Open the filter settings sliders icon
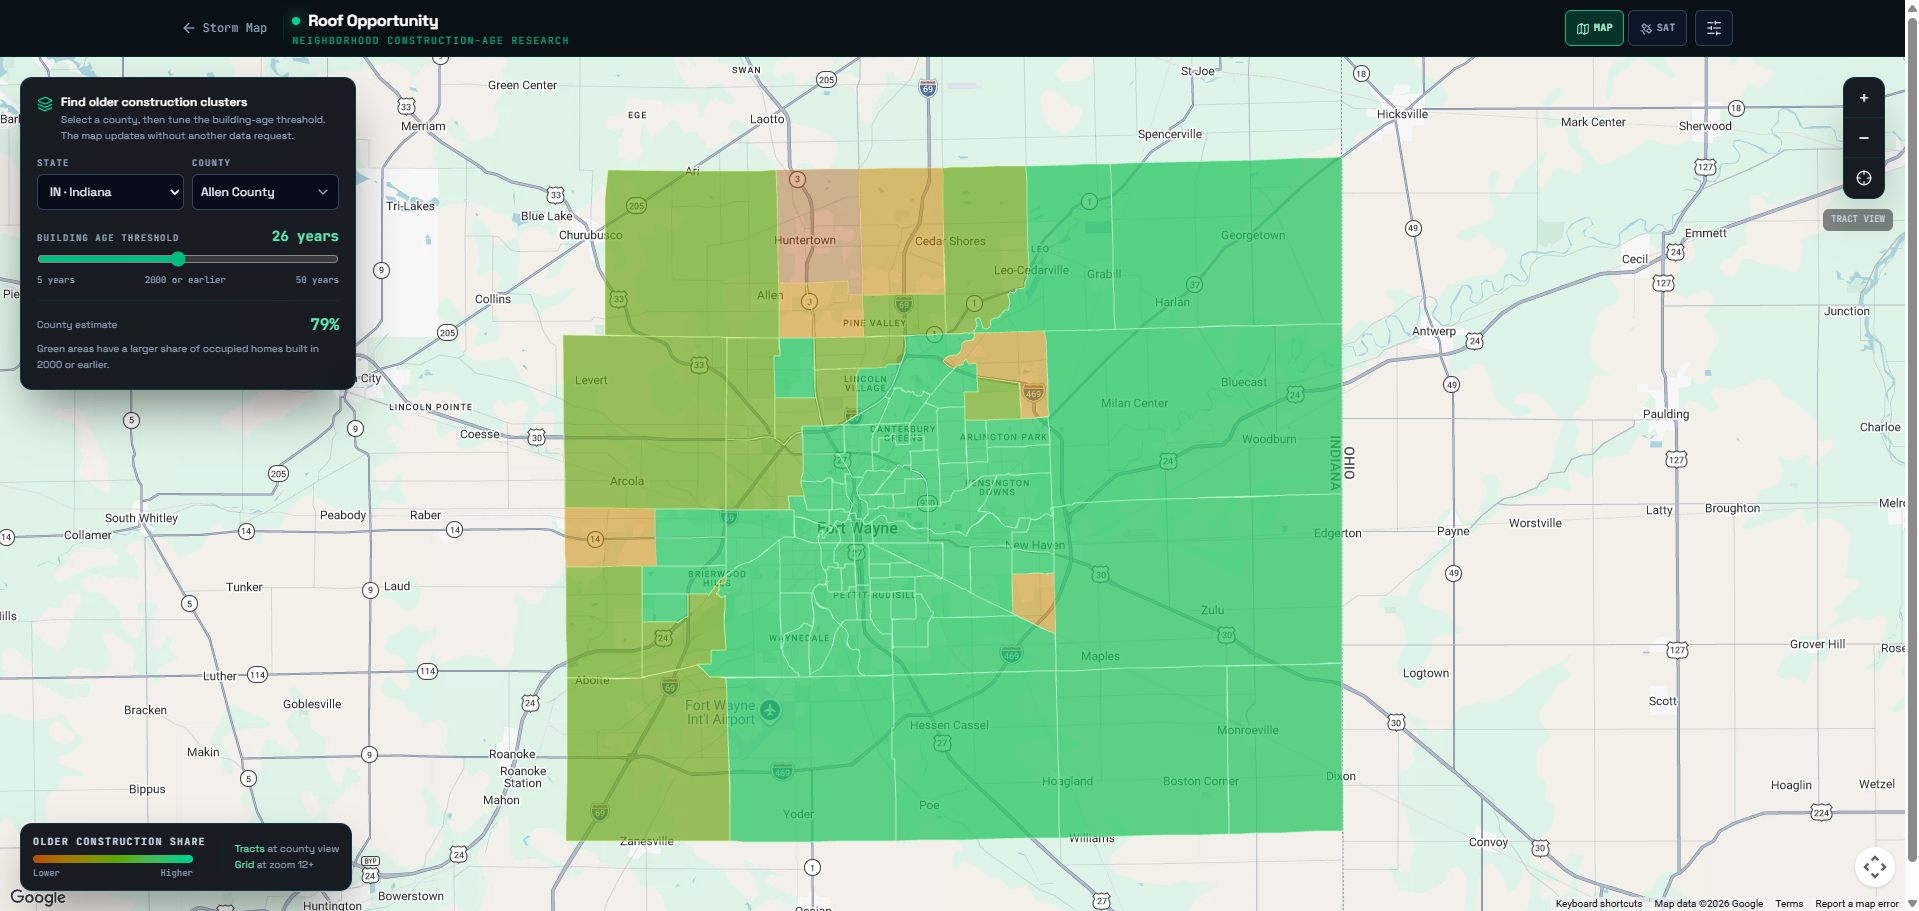Viewport: 1919px width, 911px height. (1714, 28)
